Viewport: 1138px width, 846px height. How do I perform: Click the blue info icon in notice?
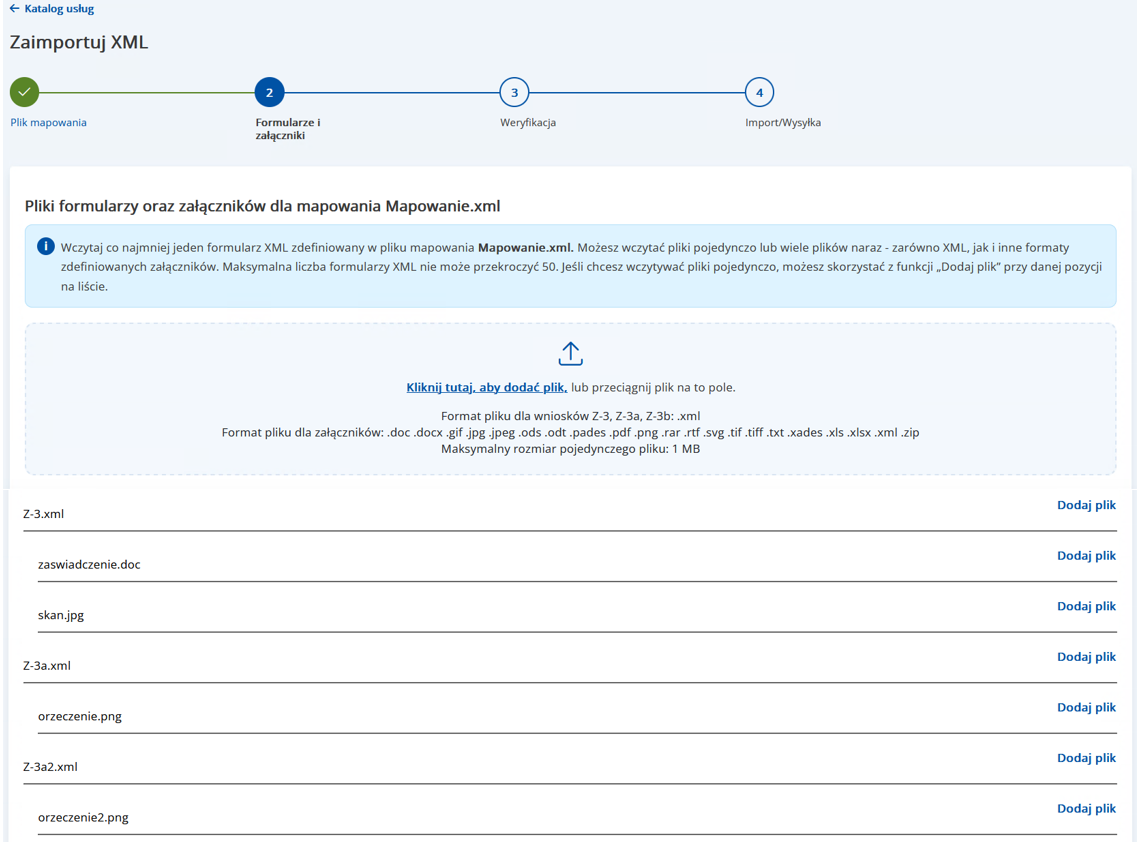45,246
